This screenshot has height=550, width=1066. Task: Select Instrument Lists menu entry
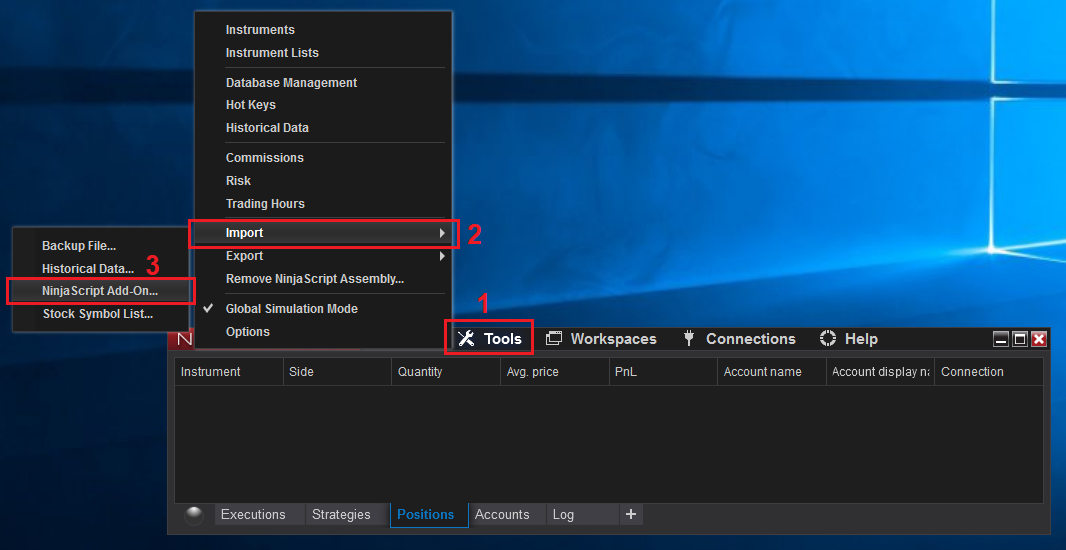pyautogui.click(x=272, y=52)
